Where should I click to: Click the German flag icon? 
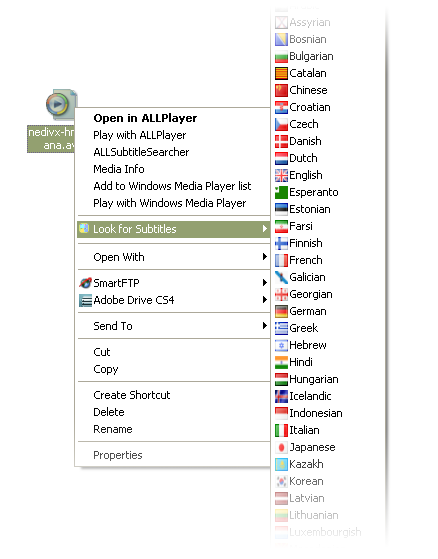point(281,311)
